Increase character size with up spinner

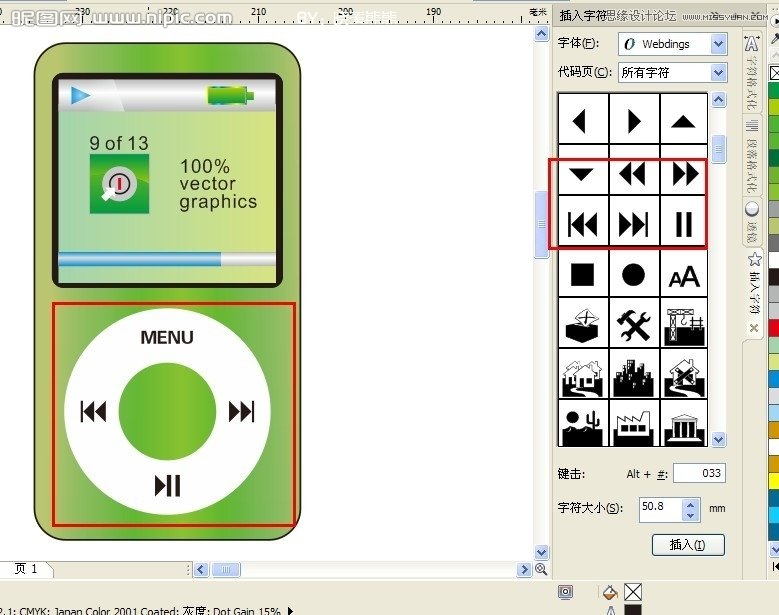690,504
